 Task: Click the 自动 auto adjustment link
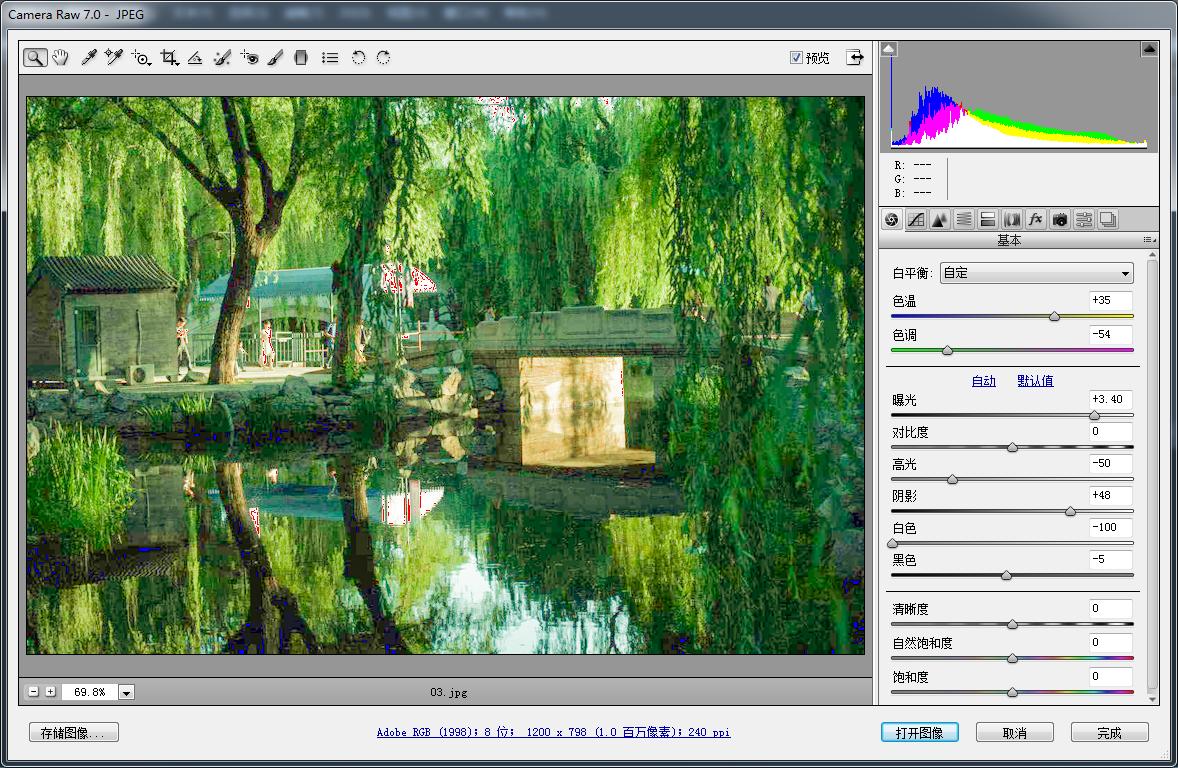983,381
